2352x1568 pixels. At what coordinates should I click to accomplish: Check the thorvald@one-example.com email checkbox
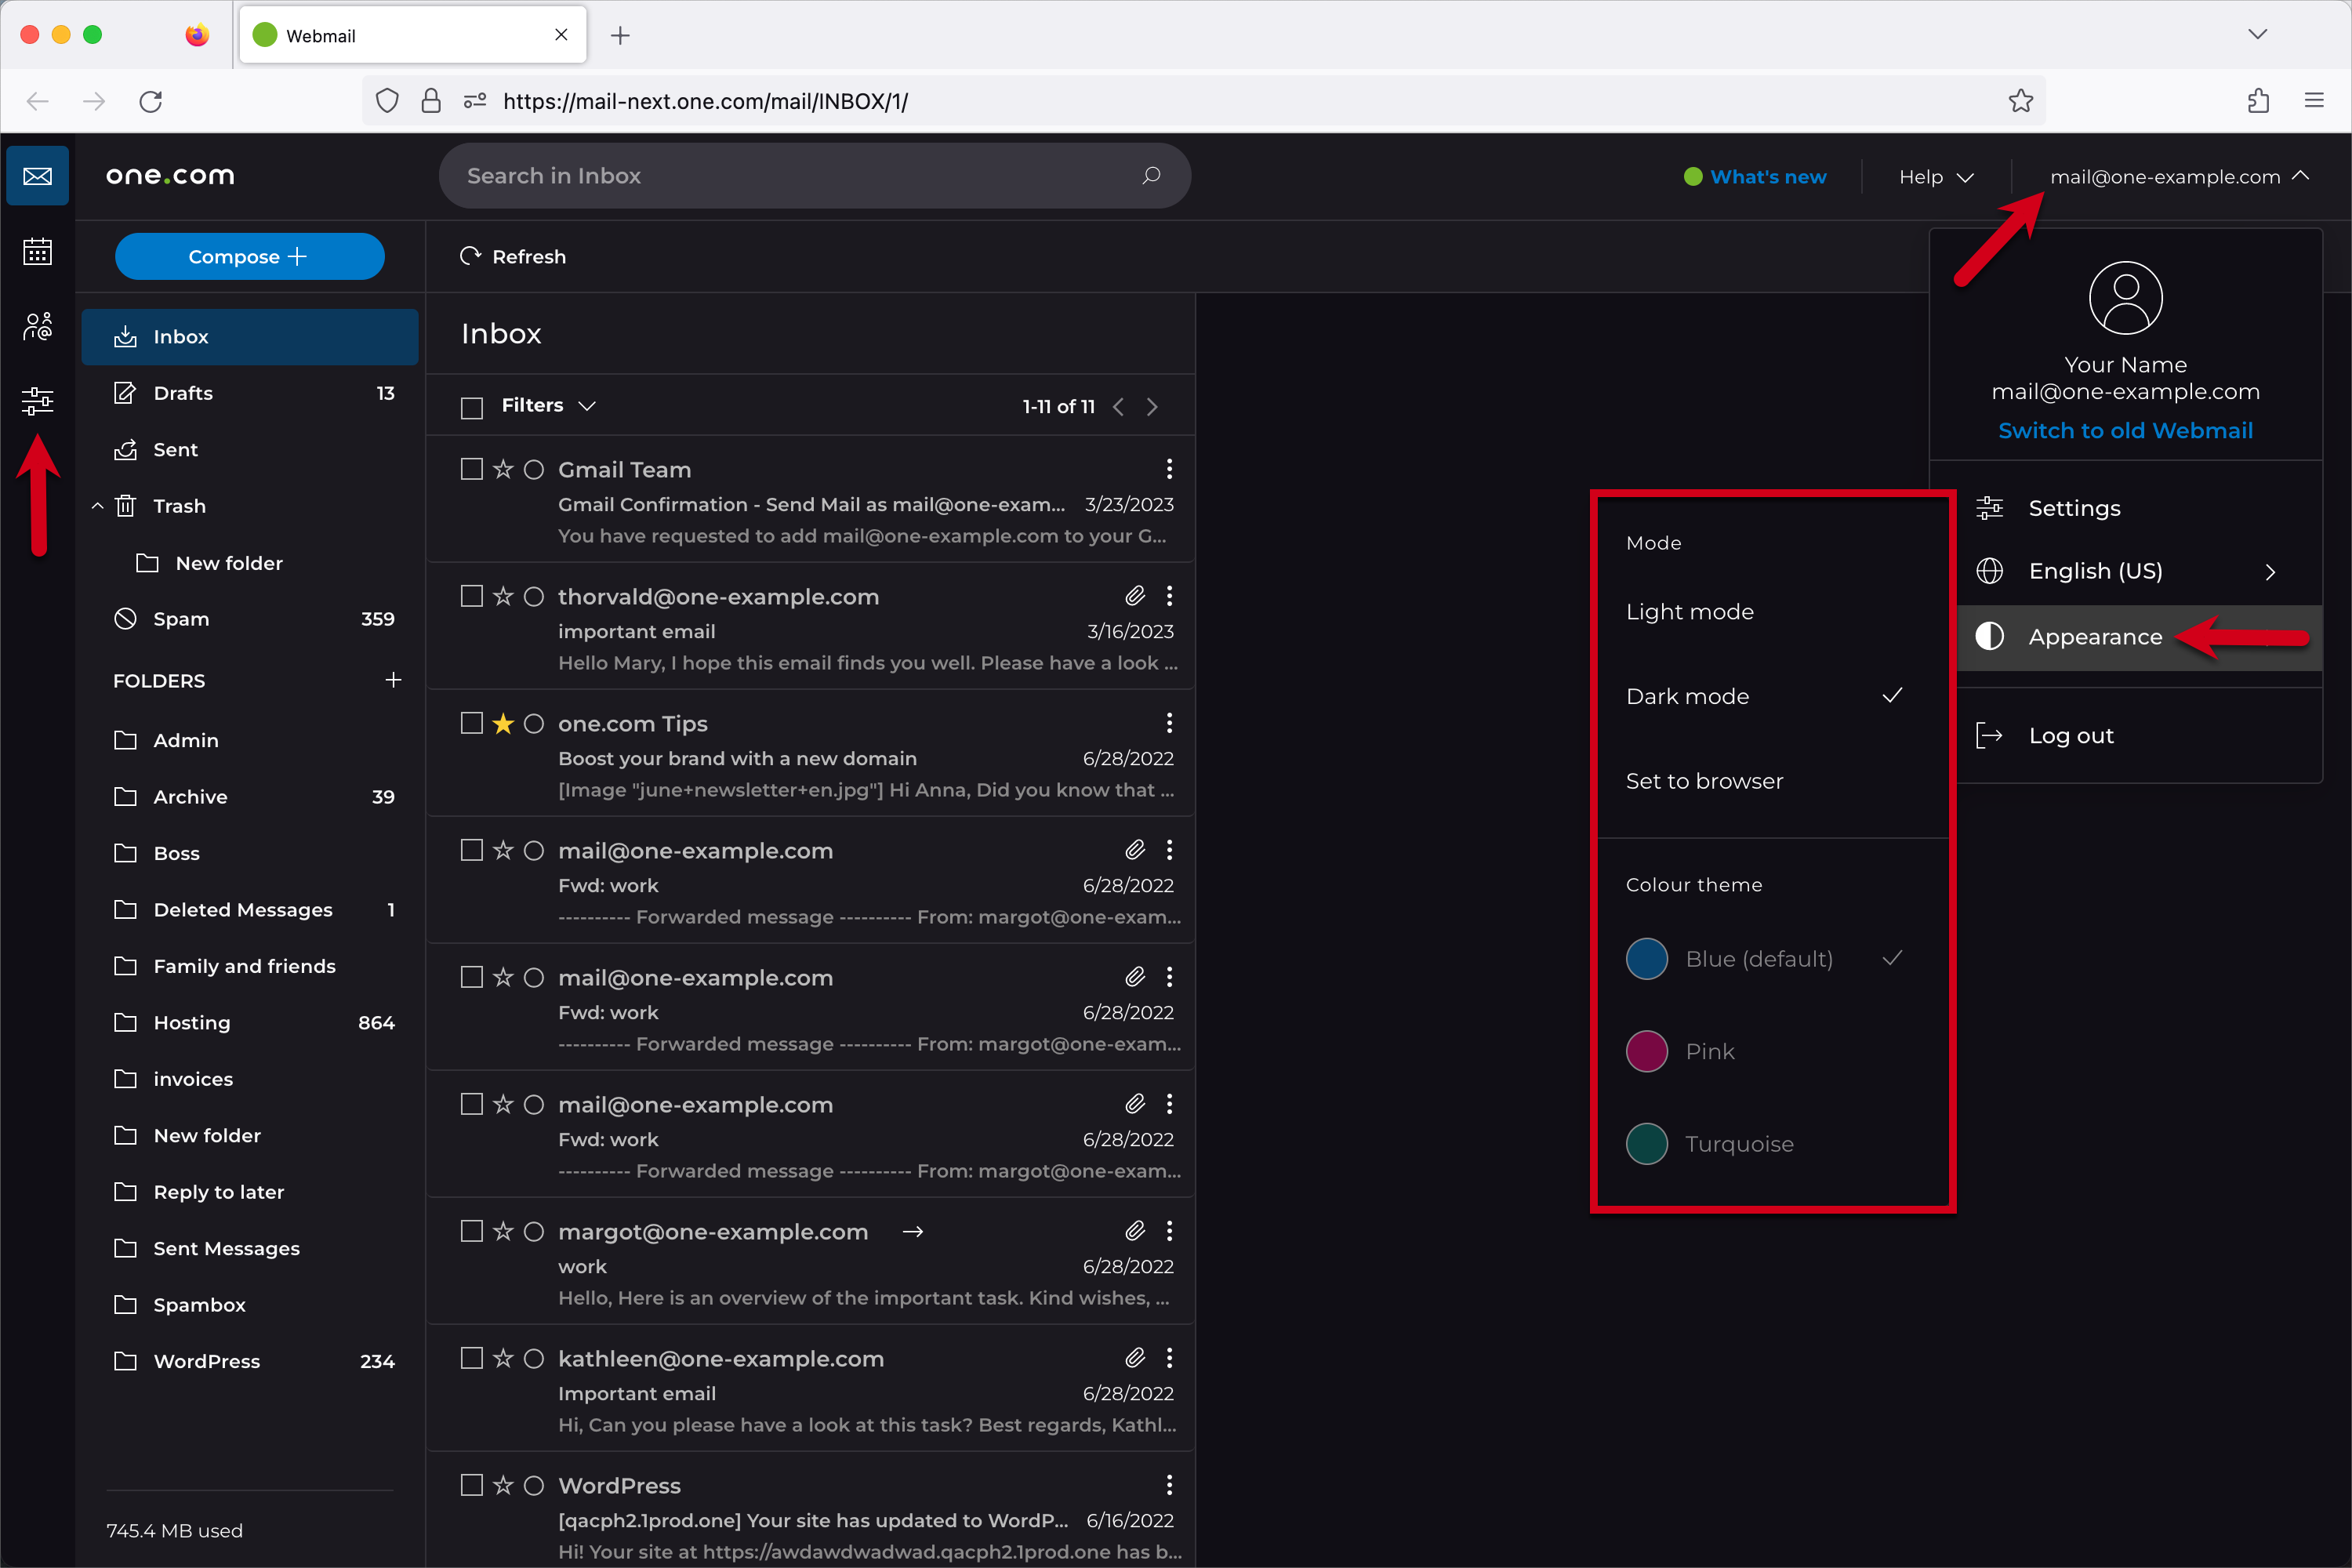pos(472,596)
